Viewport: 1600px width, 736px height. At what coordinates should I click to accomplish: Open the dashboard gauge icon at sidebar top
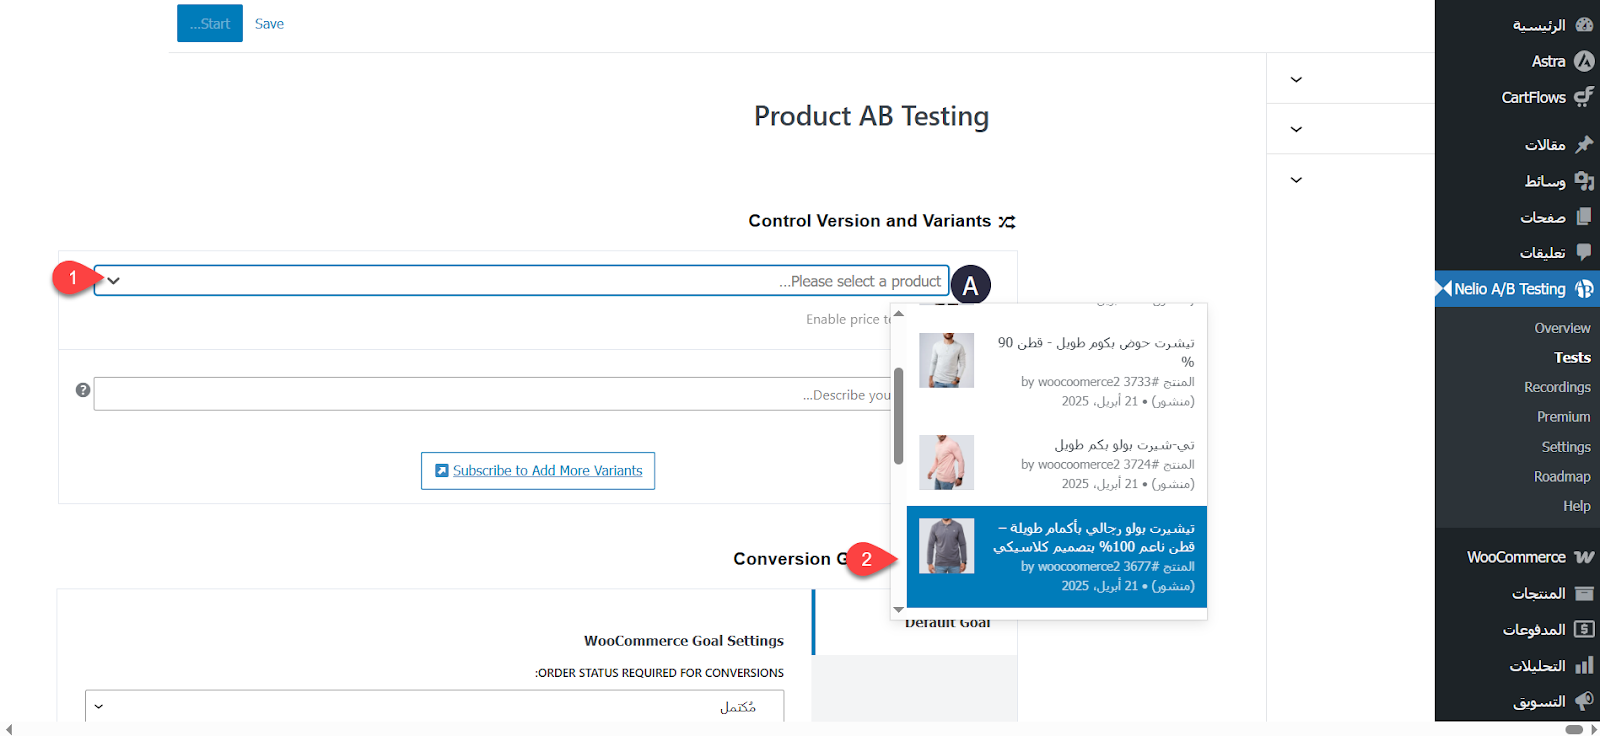click(x=1584, y=25)
